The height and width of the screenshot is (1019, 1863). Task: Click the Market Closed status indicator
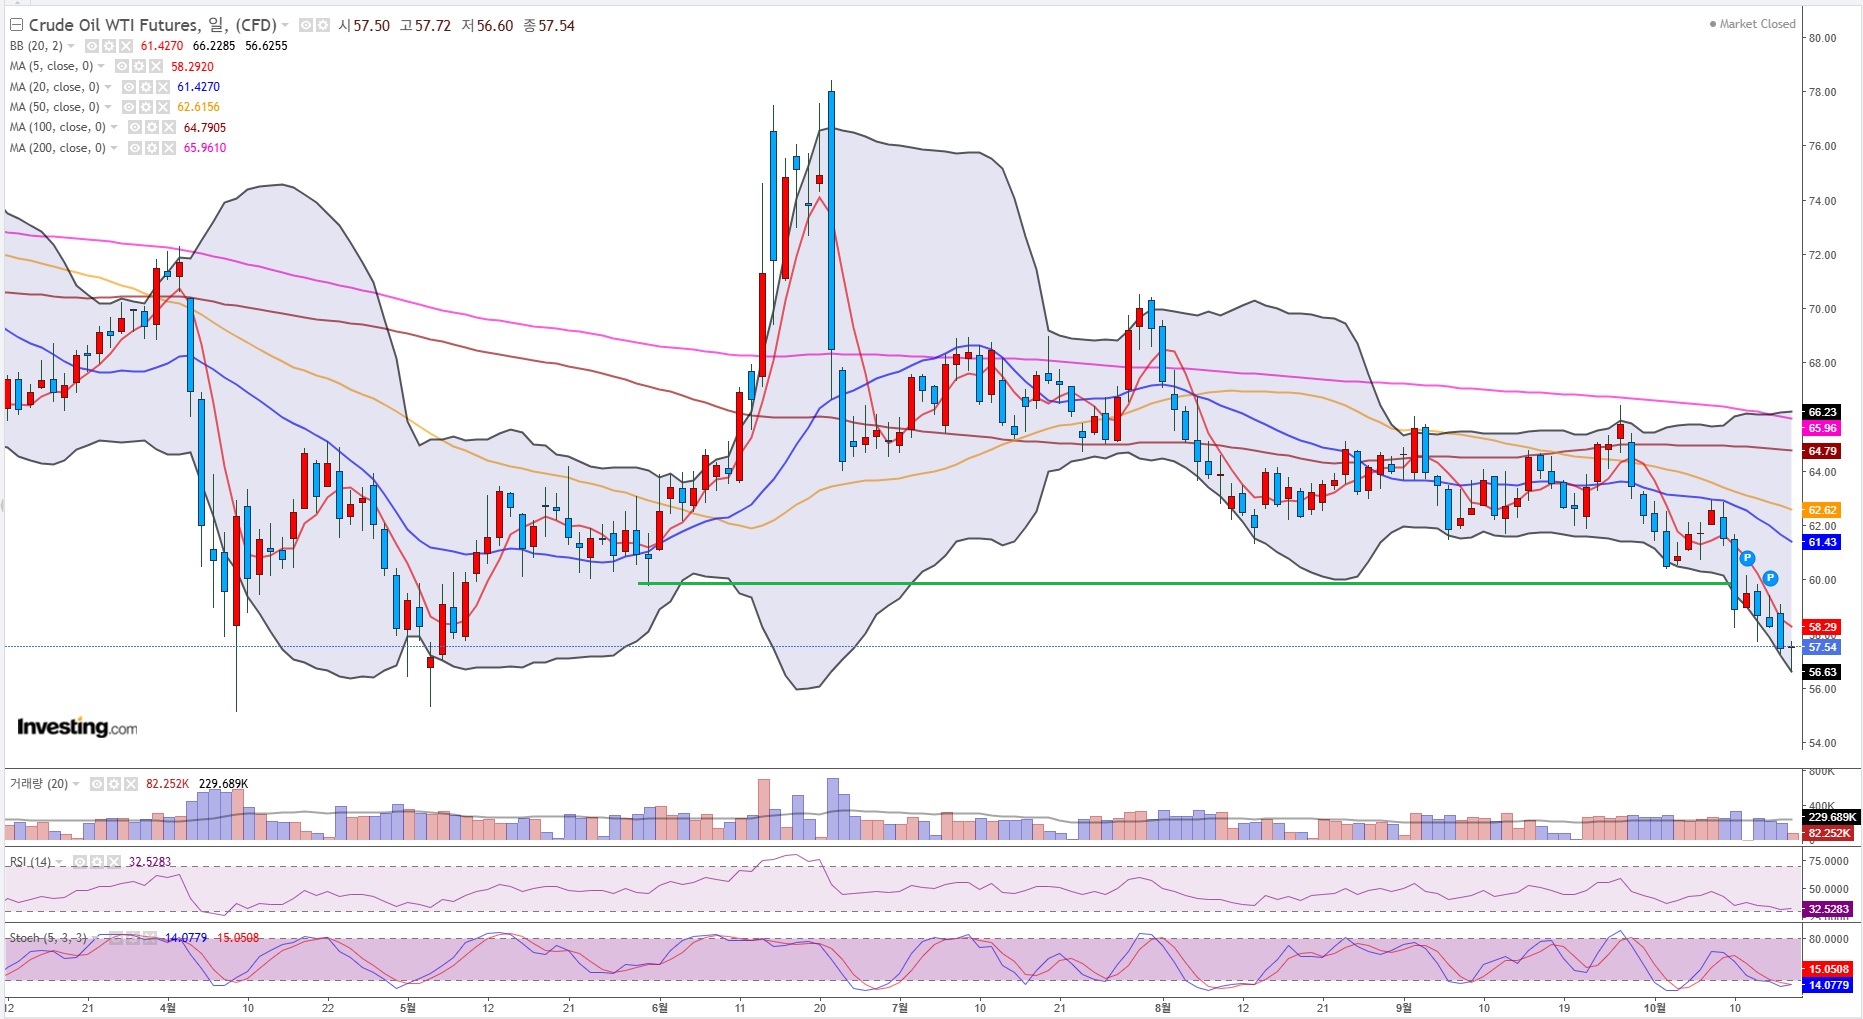(x=1753, y=24)
